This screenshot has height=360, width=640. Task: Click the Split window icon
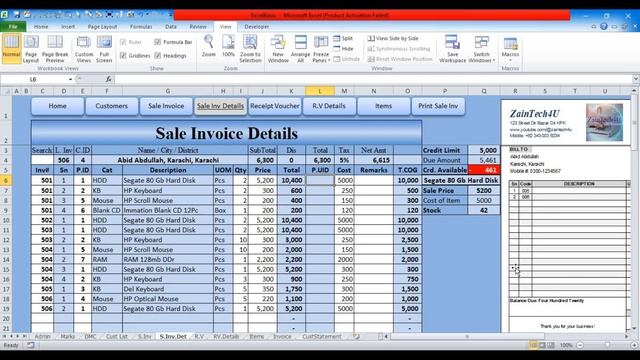tap(337, 38)
